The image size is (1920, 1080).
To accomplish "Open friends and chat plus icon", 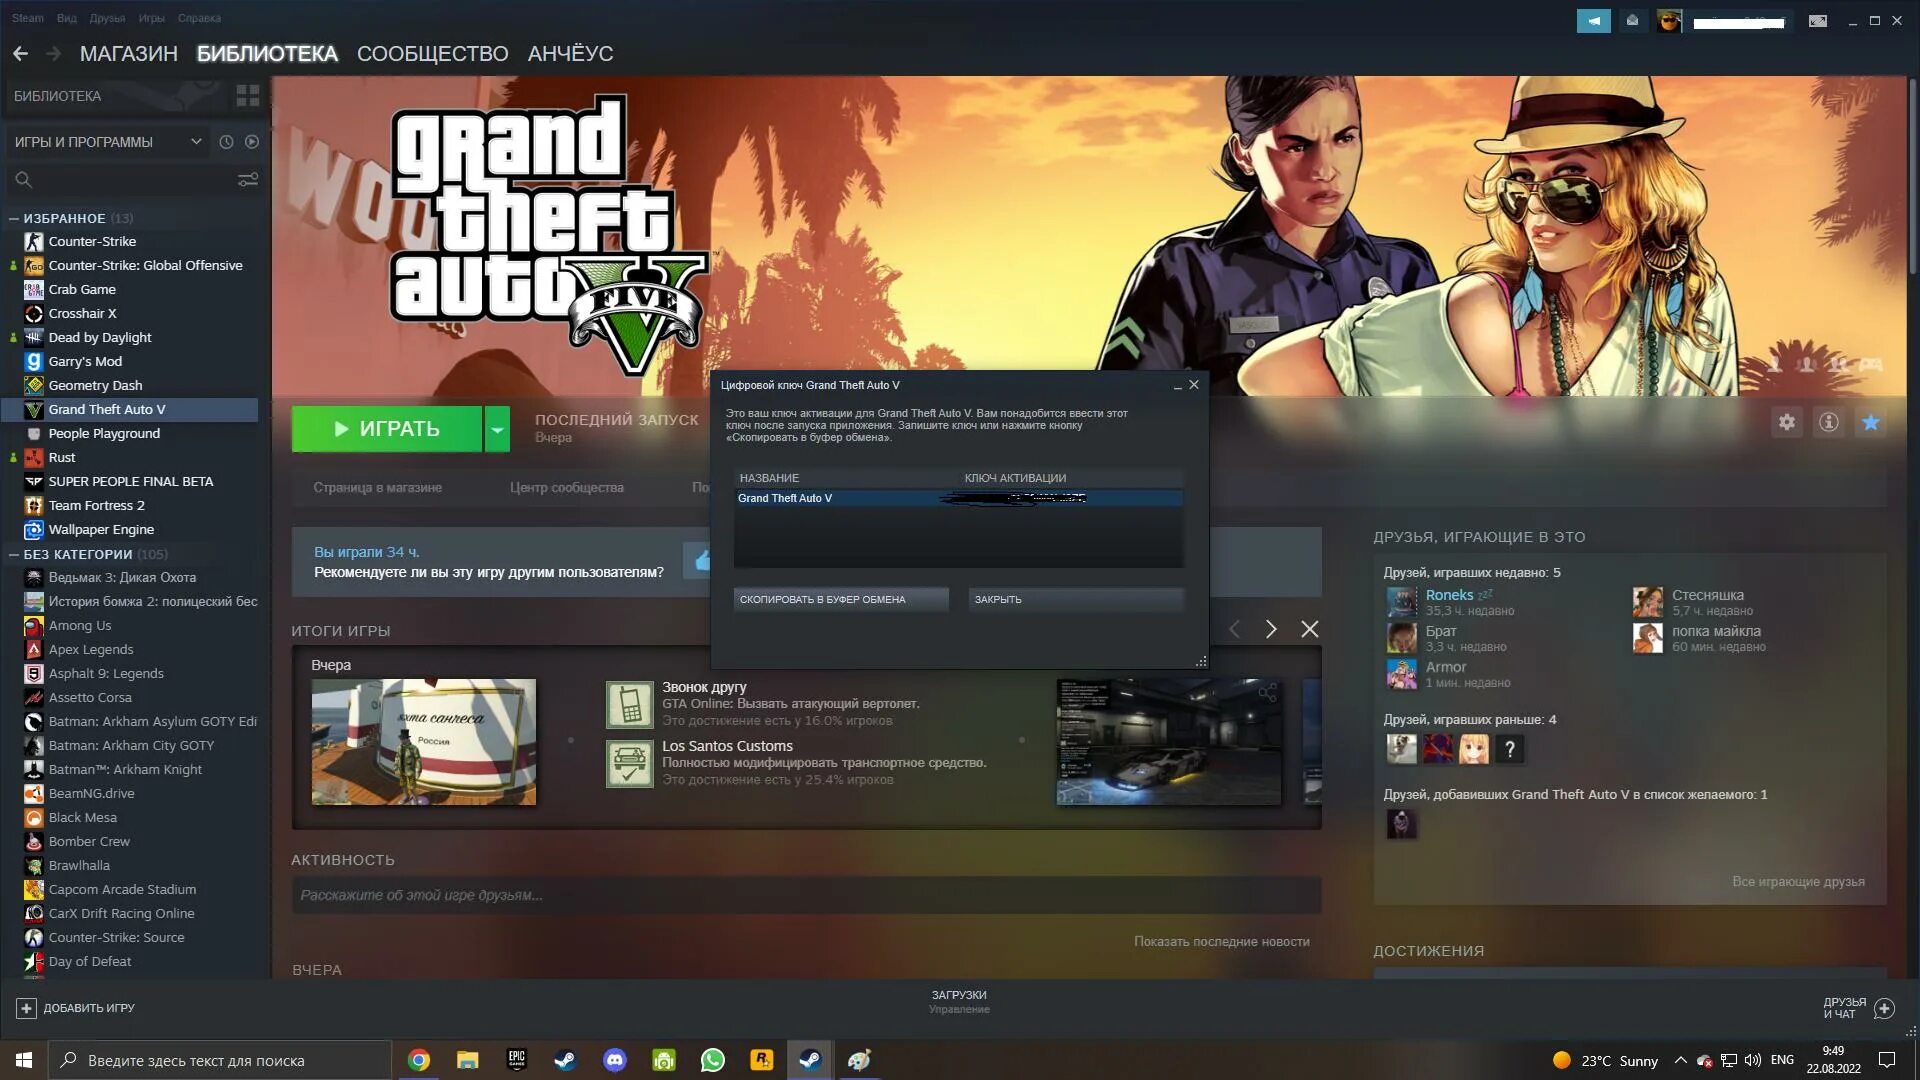I will (x=1884, y=1008).
